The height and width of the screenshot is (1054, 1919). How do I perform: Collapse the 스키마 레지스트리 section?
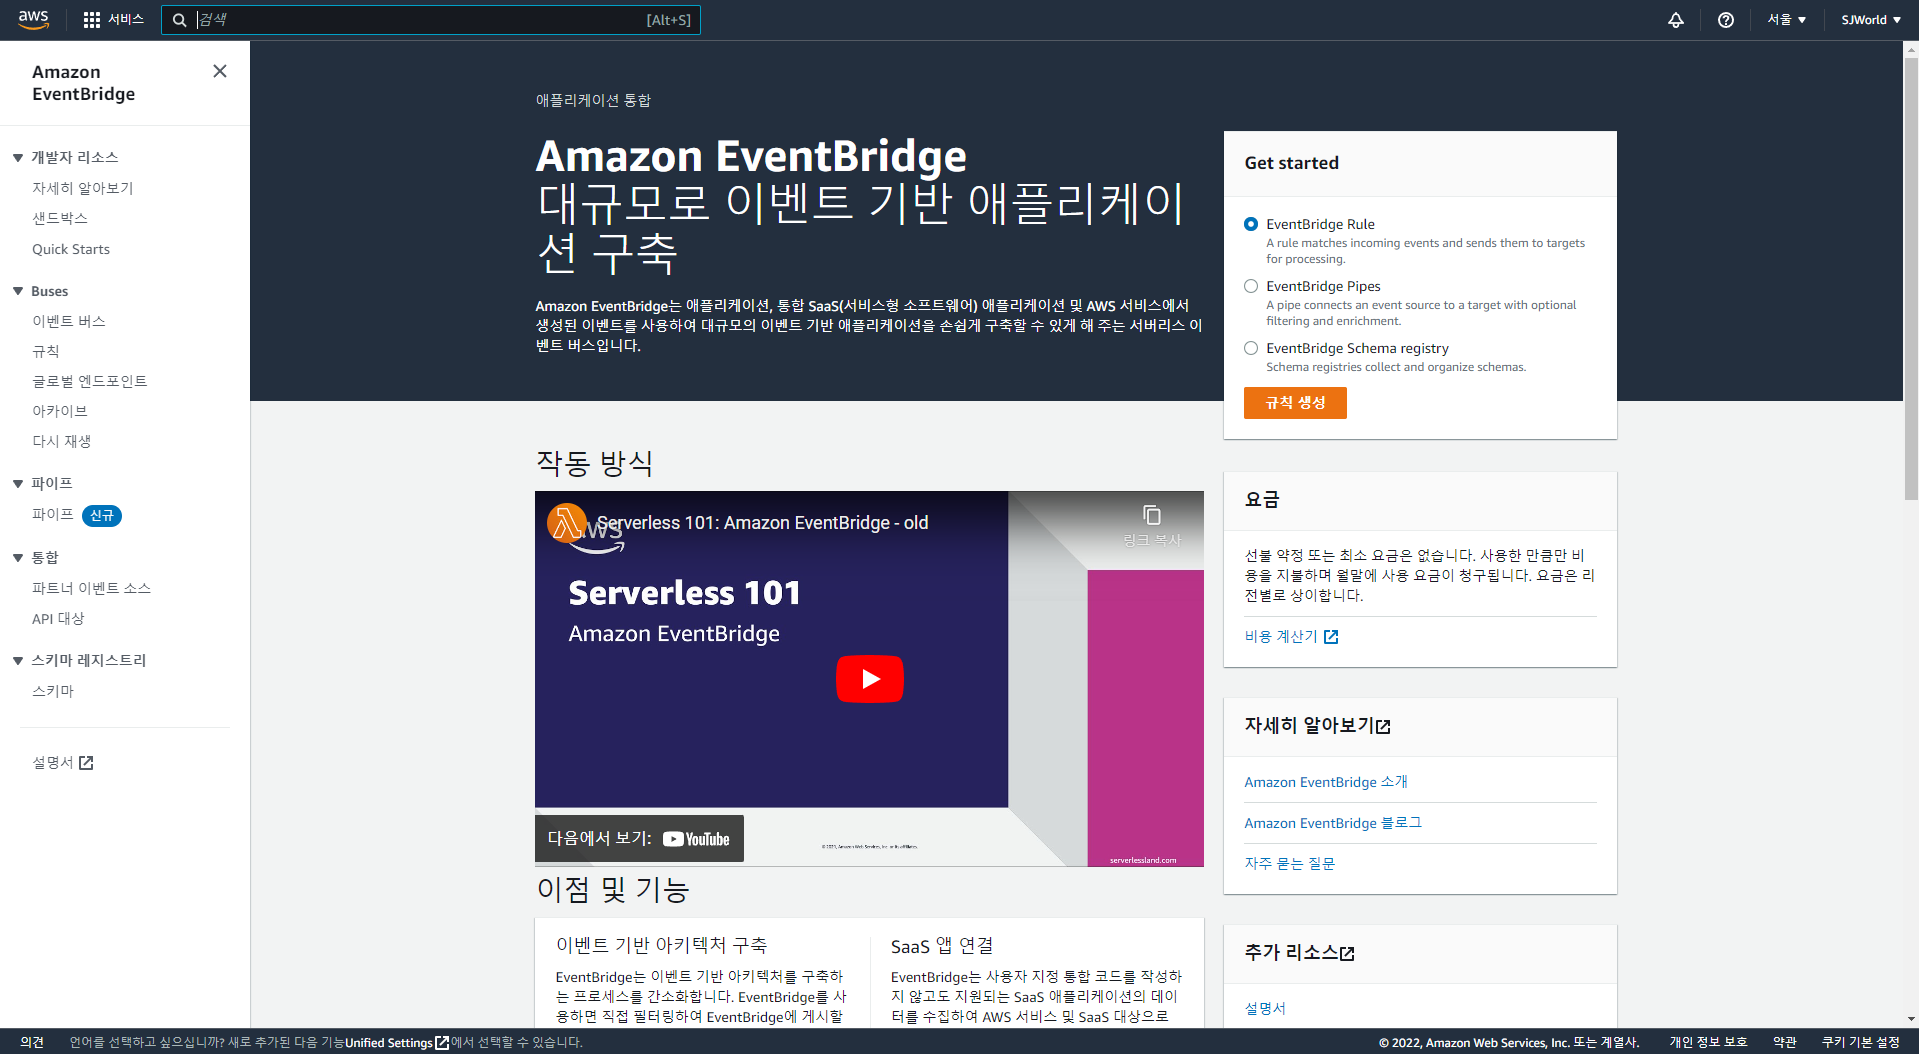click(18, 661)
